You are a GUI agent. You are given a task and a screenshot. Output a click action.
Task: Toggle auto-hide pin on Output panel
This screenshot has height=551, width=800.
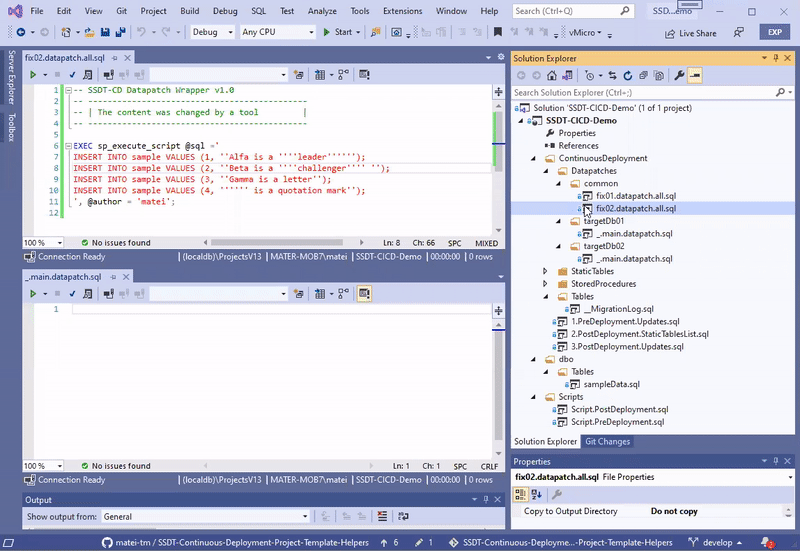click(x=486, y=499)
